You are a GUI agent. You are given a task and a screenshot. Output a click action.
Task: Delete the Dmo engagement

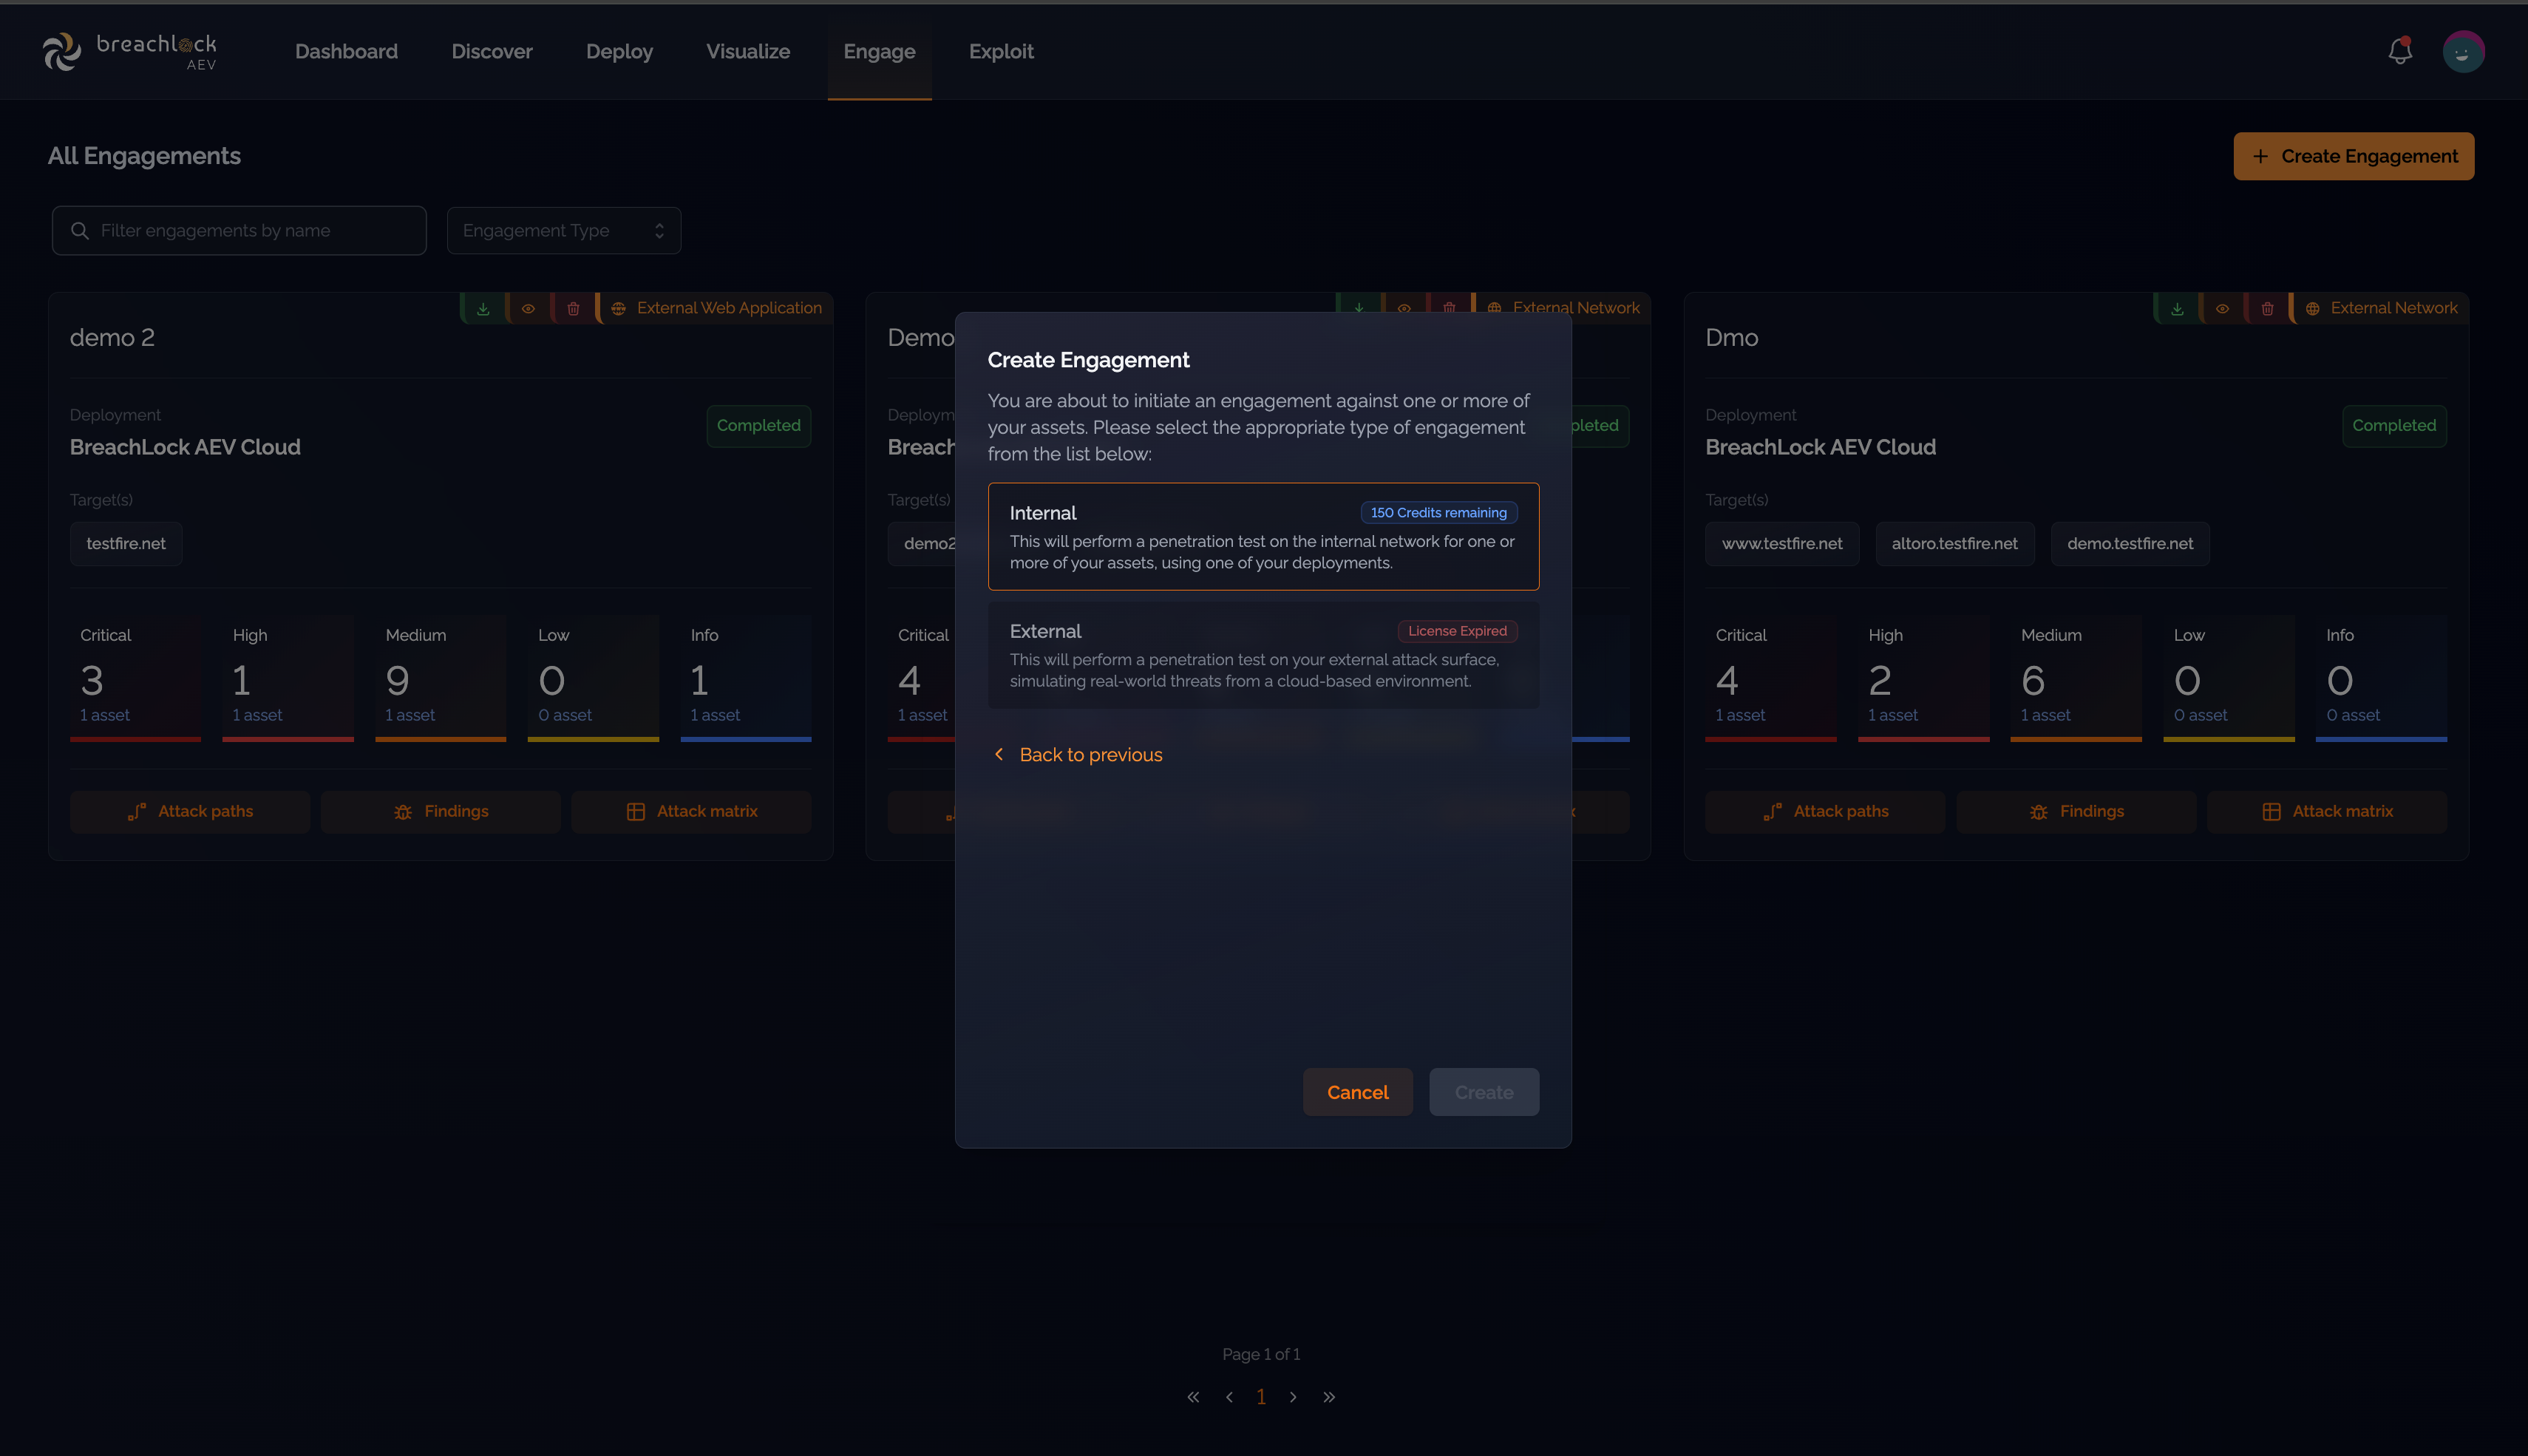click(x=2267, y=308)
